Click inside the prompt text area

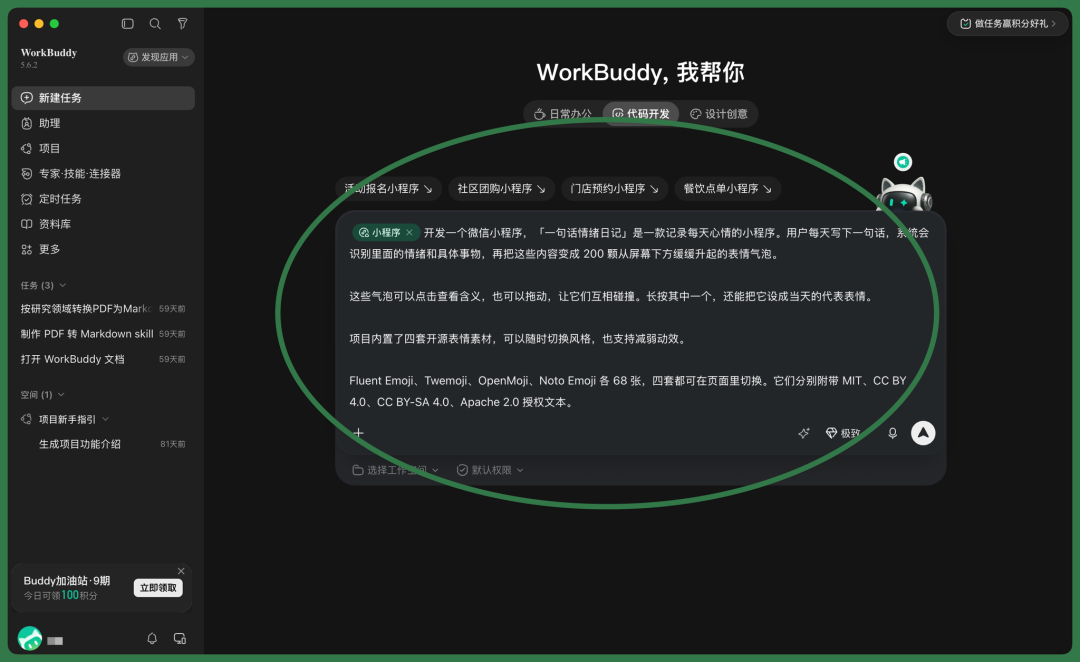tap(640, 317)
